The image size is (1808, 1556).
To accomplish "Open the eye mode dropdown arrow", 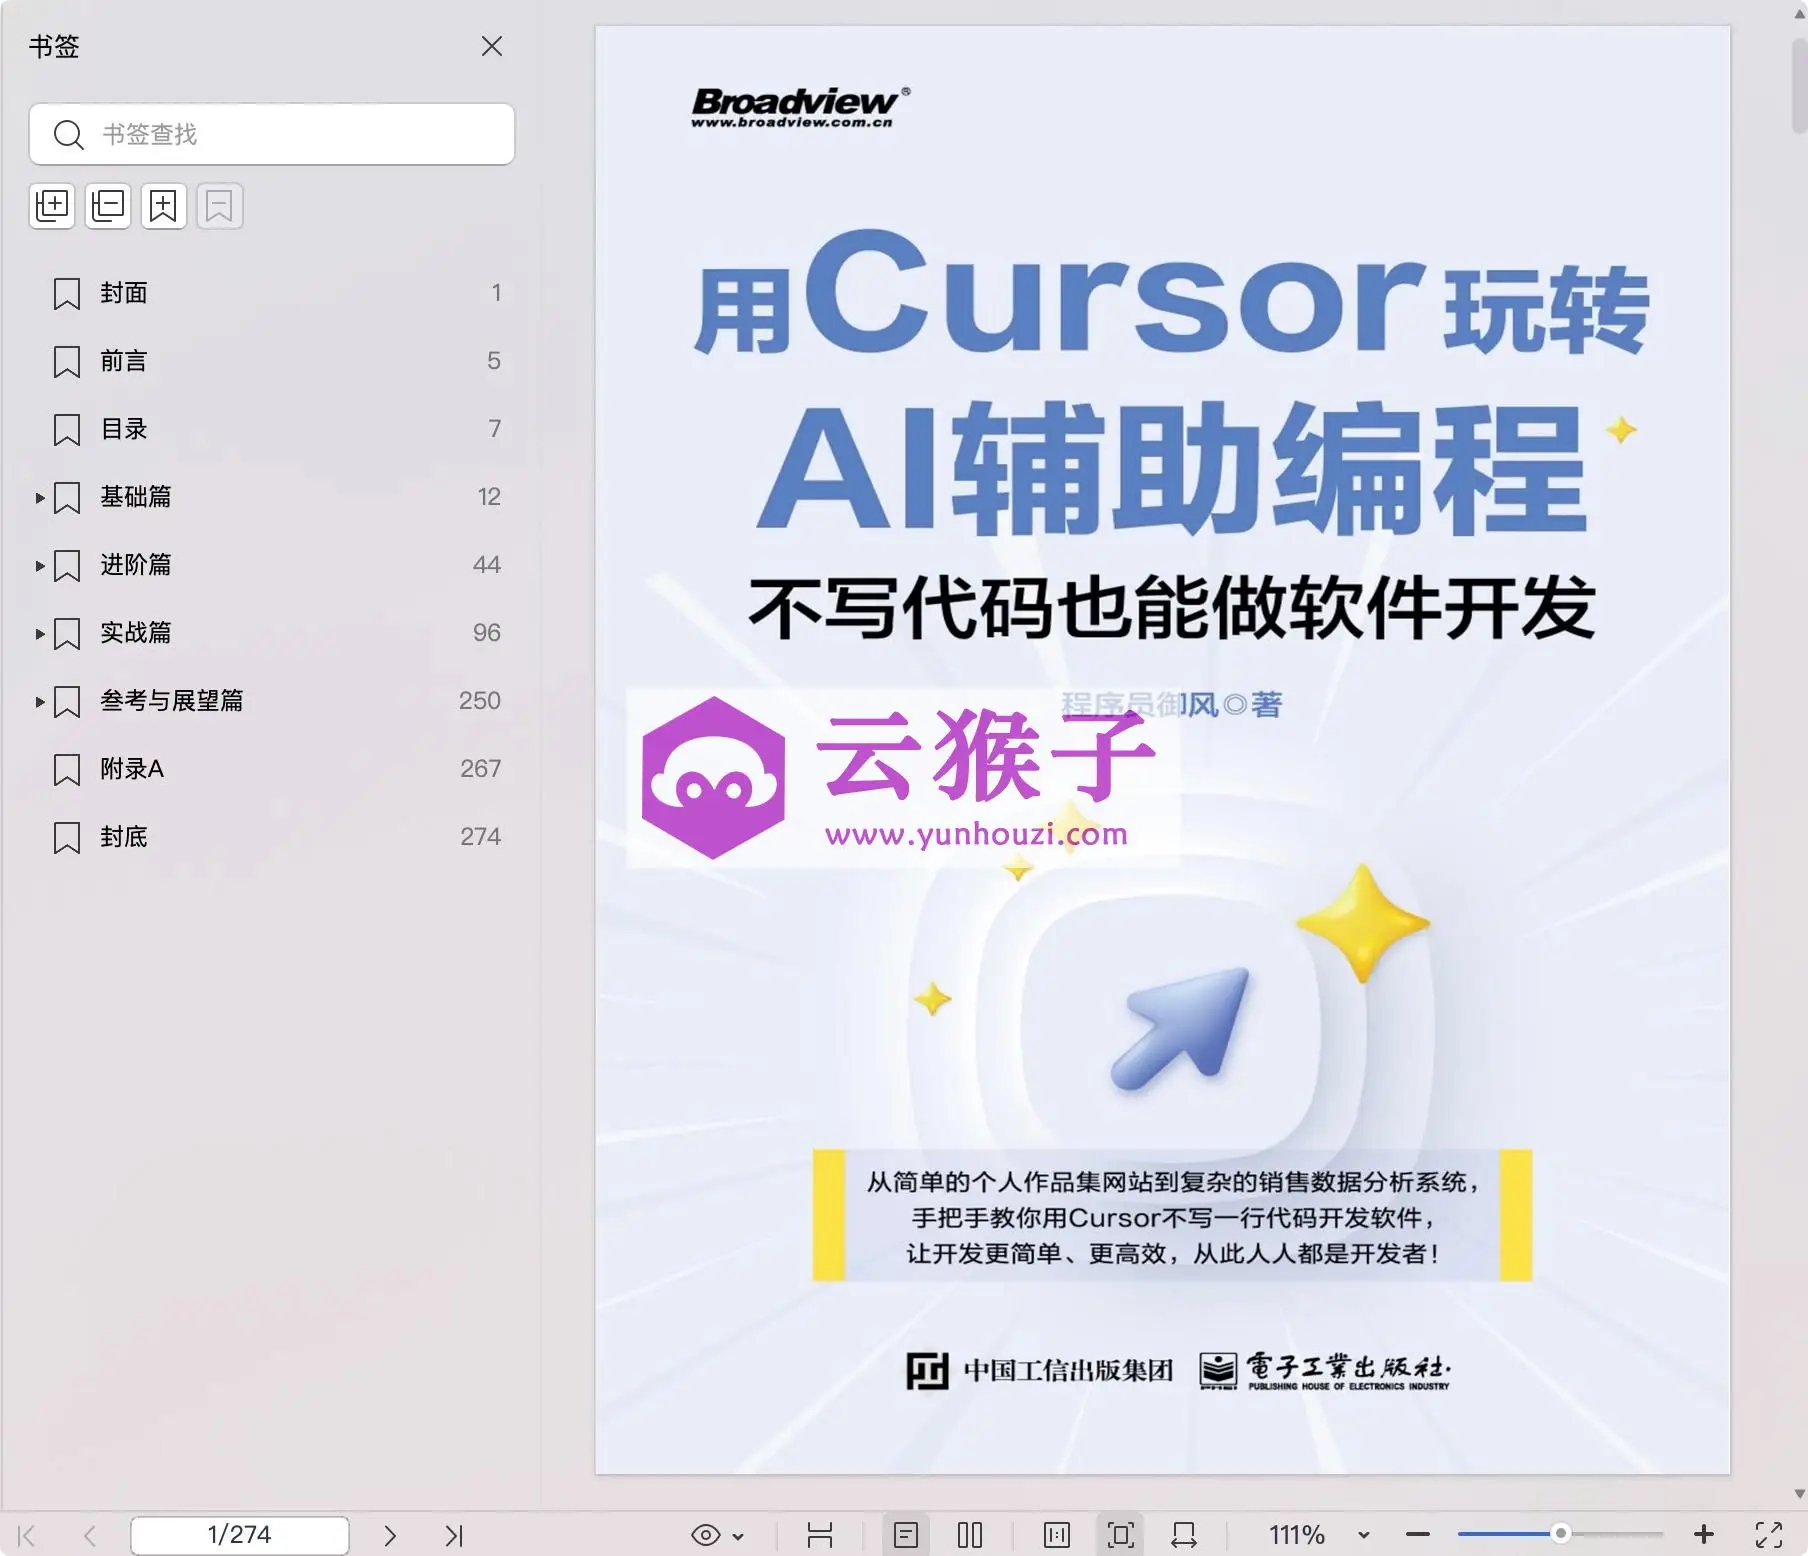I will (x=738, y=1536).
